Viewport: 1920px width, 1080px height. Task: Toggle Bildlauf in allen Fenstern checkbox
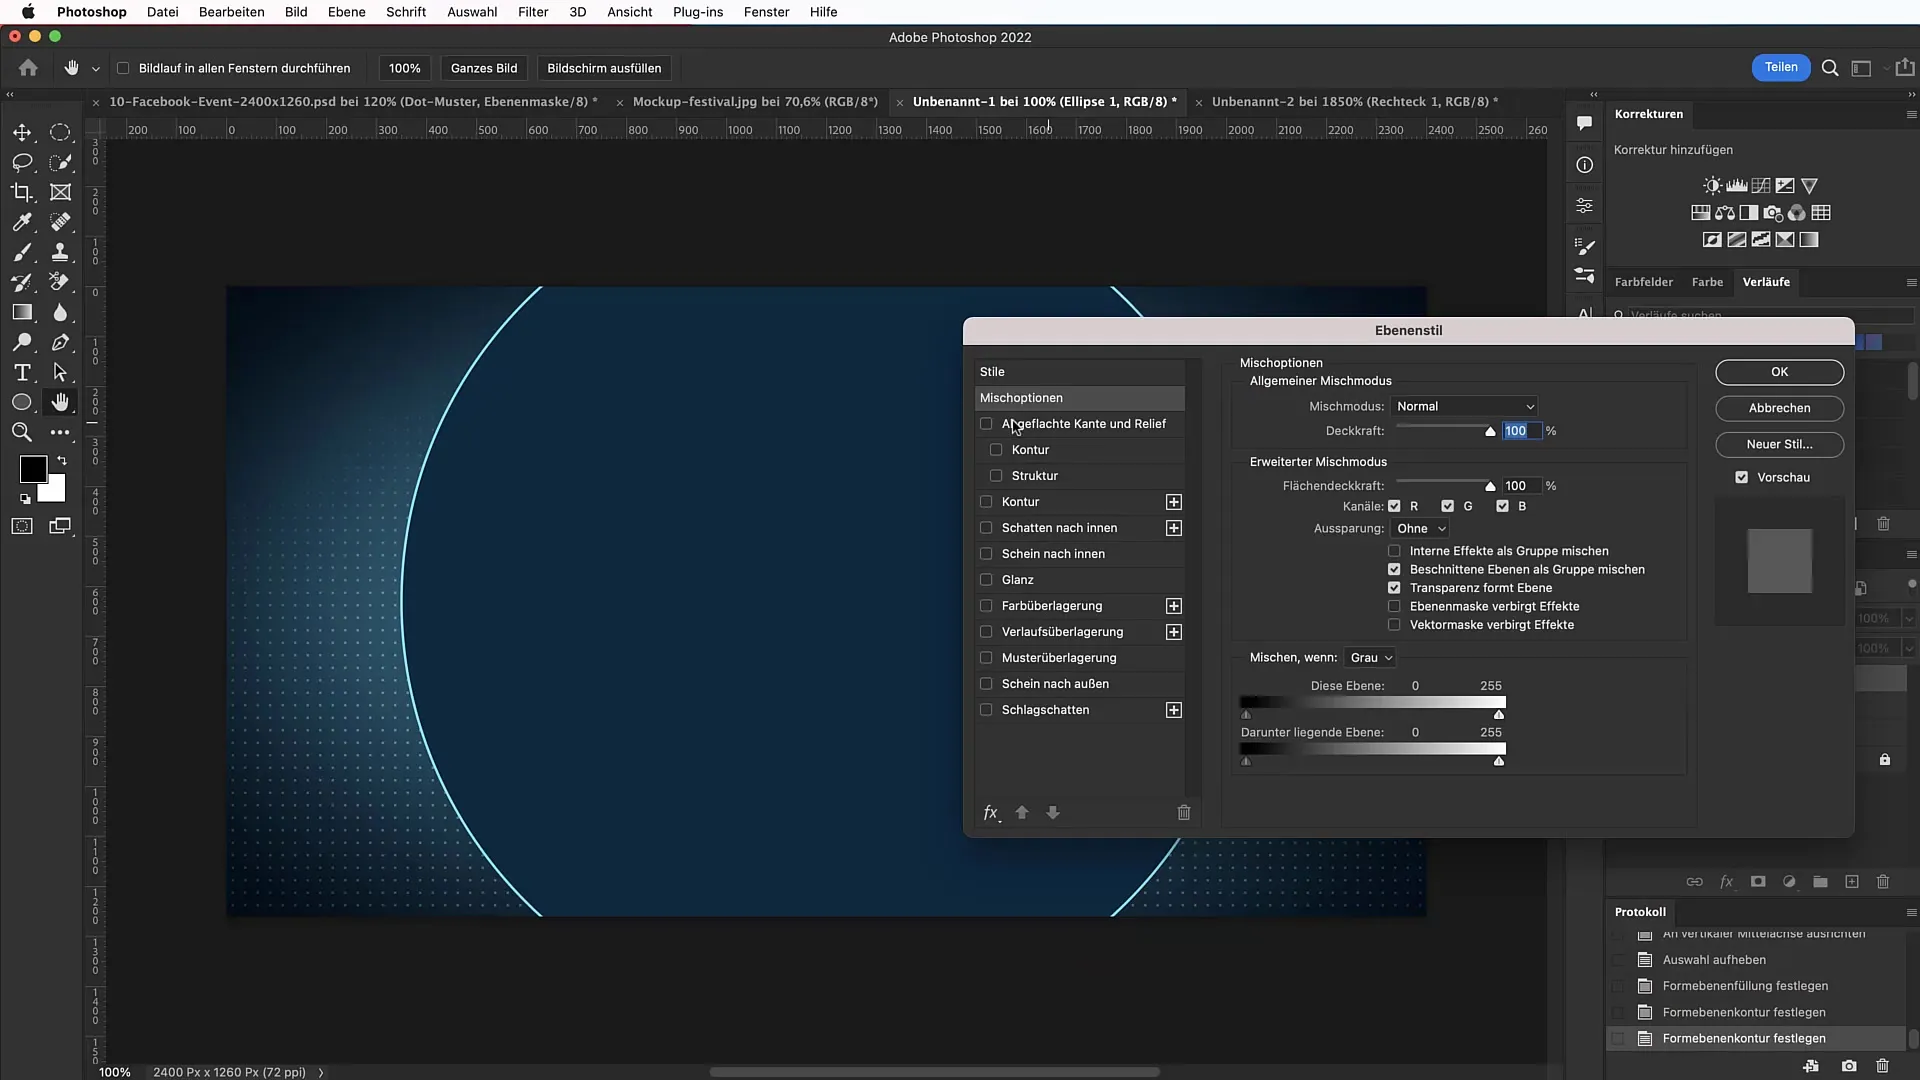(x=123, y=68)
